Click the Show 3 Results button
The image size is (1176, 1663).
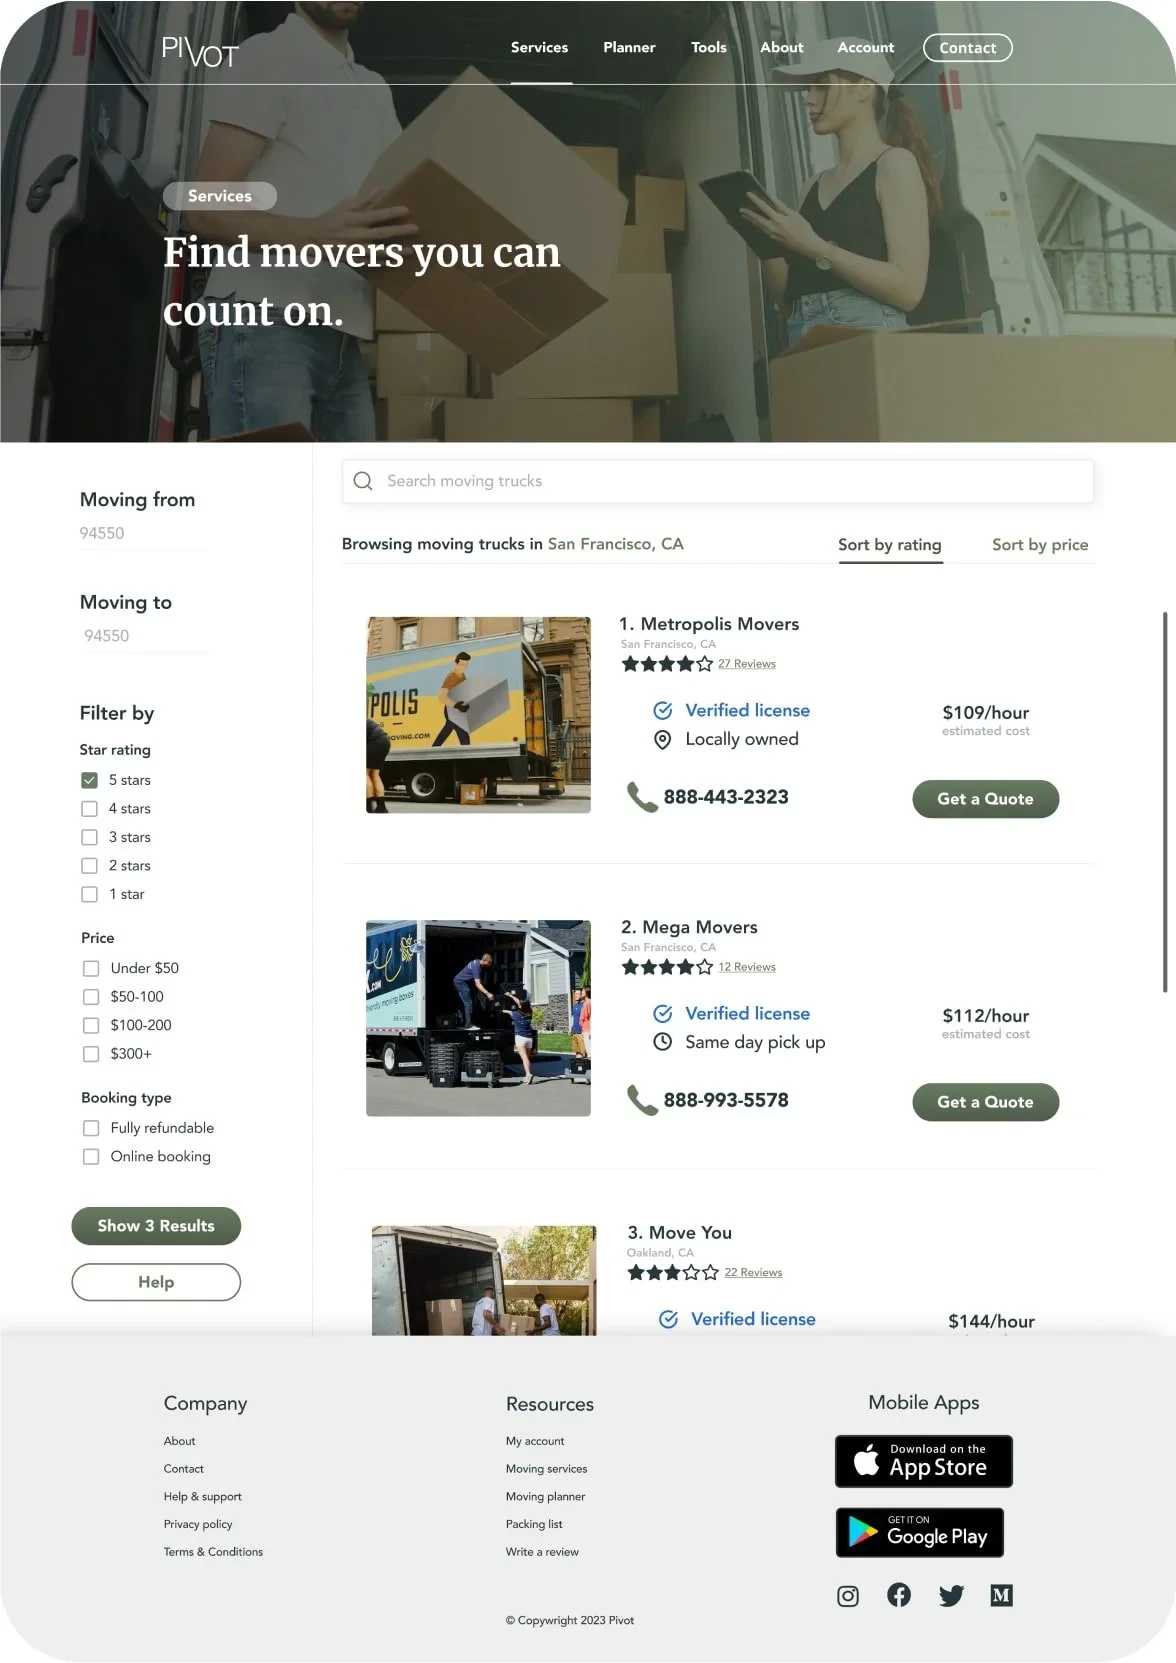[x=156, y=1226]
